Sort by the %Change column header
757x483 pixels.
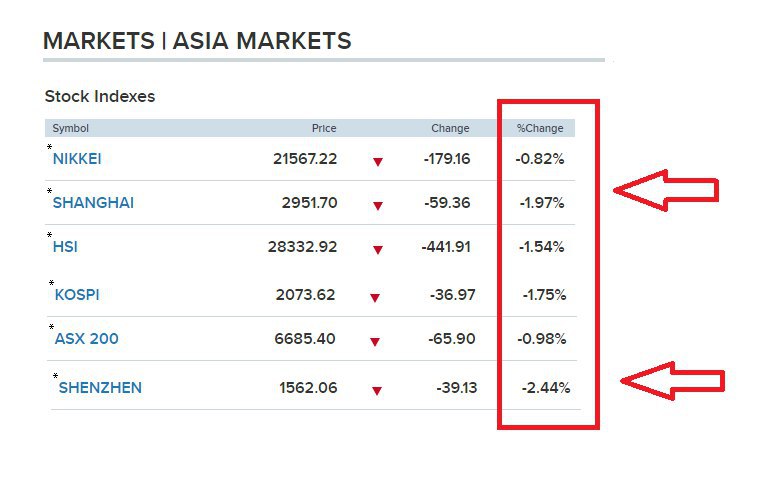tap(540, 128)
